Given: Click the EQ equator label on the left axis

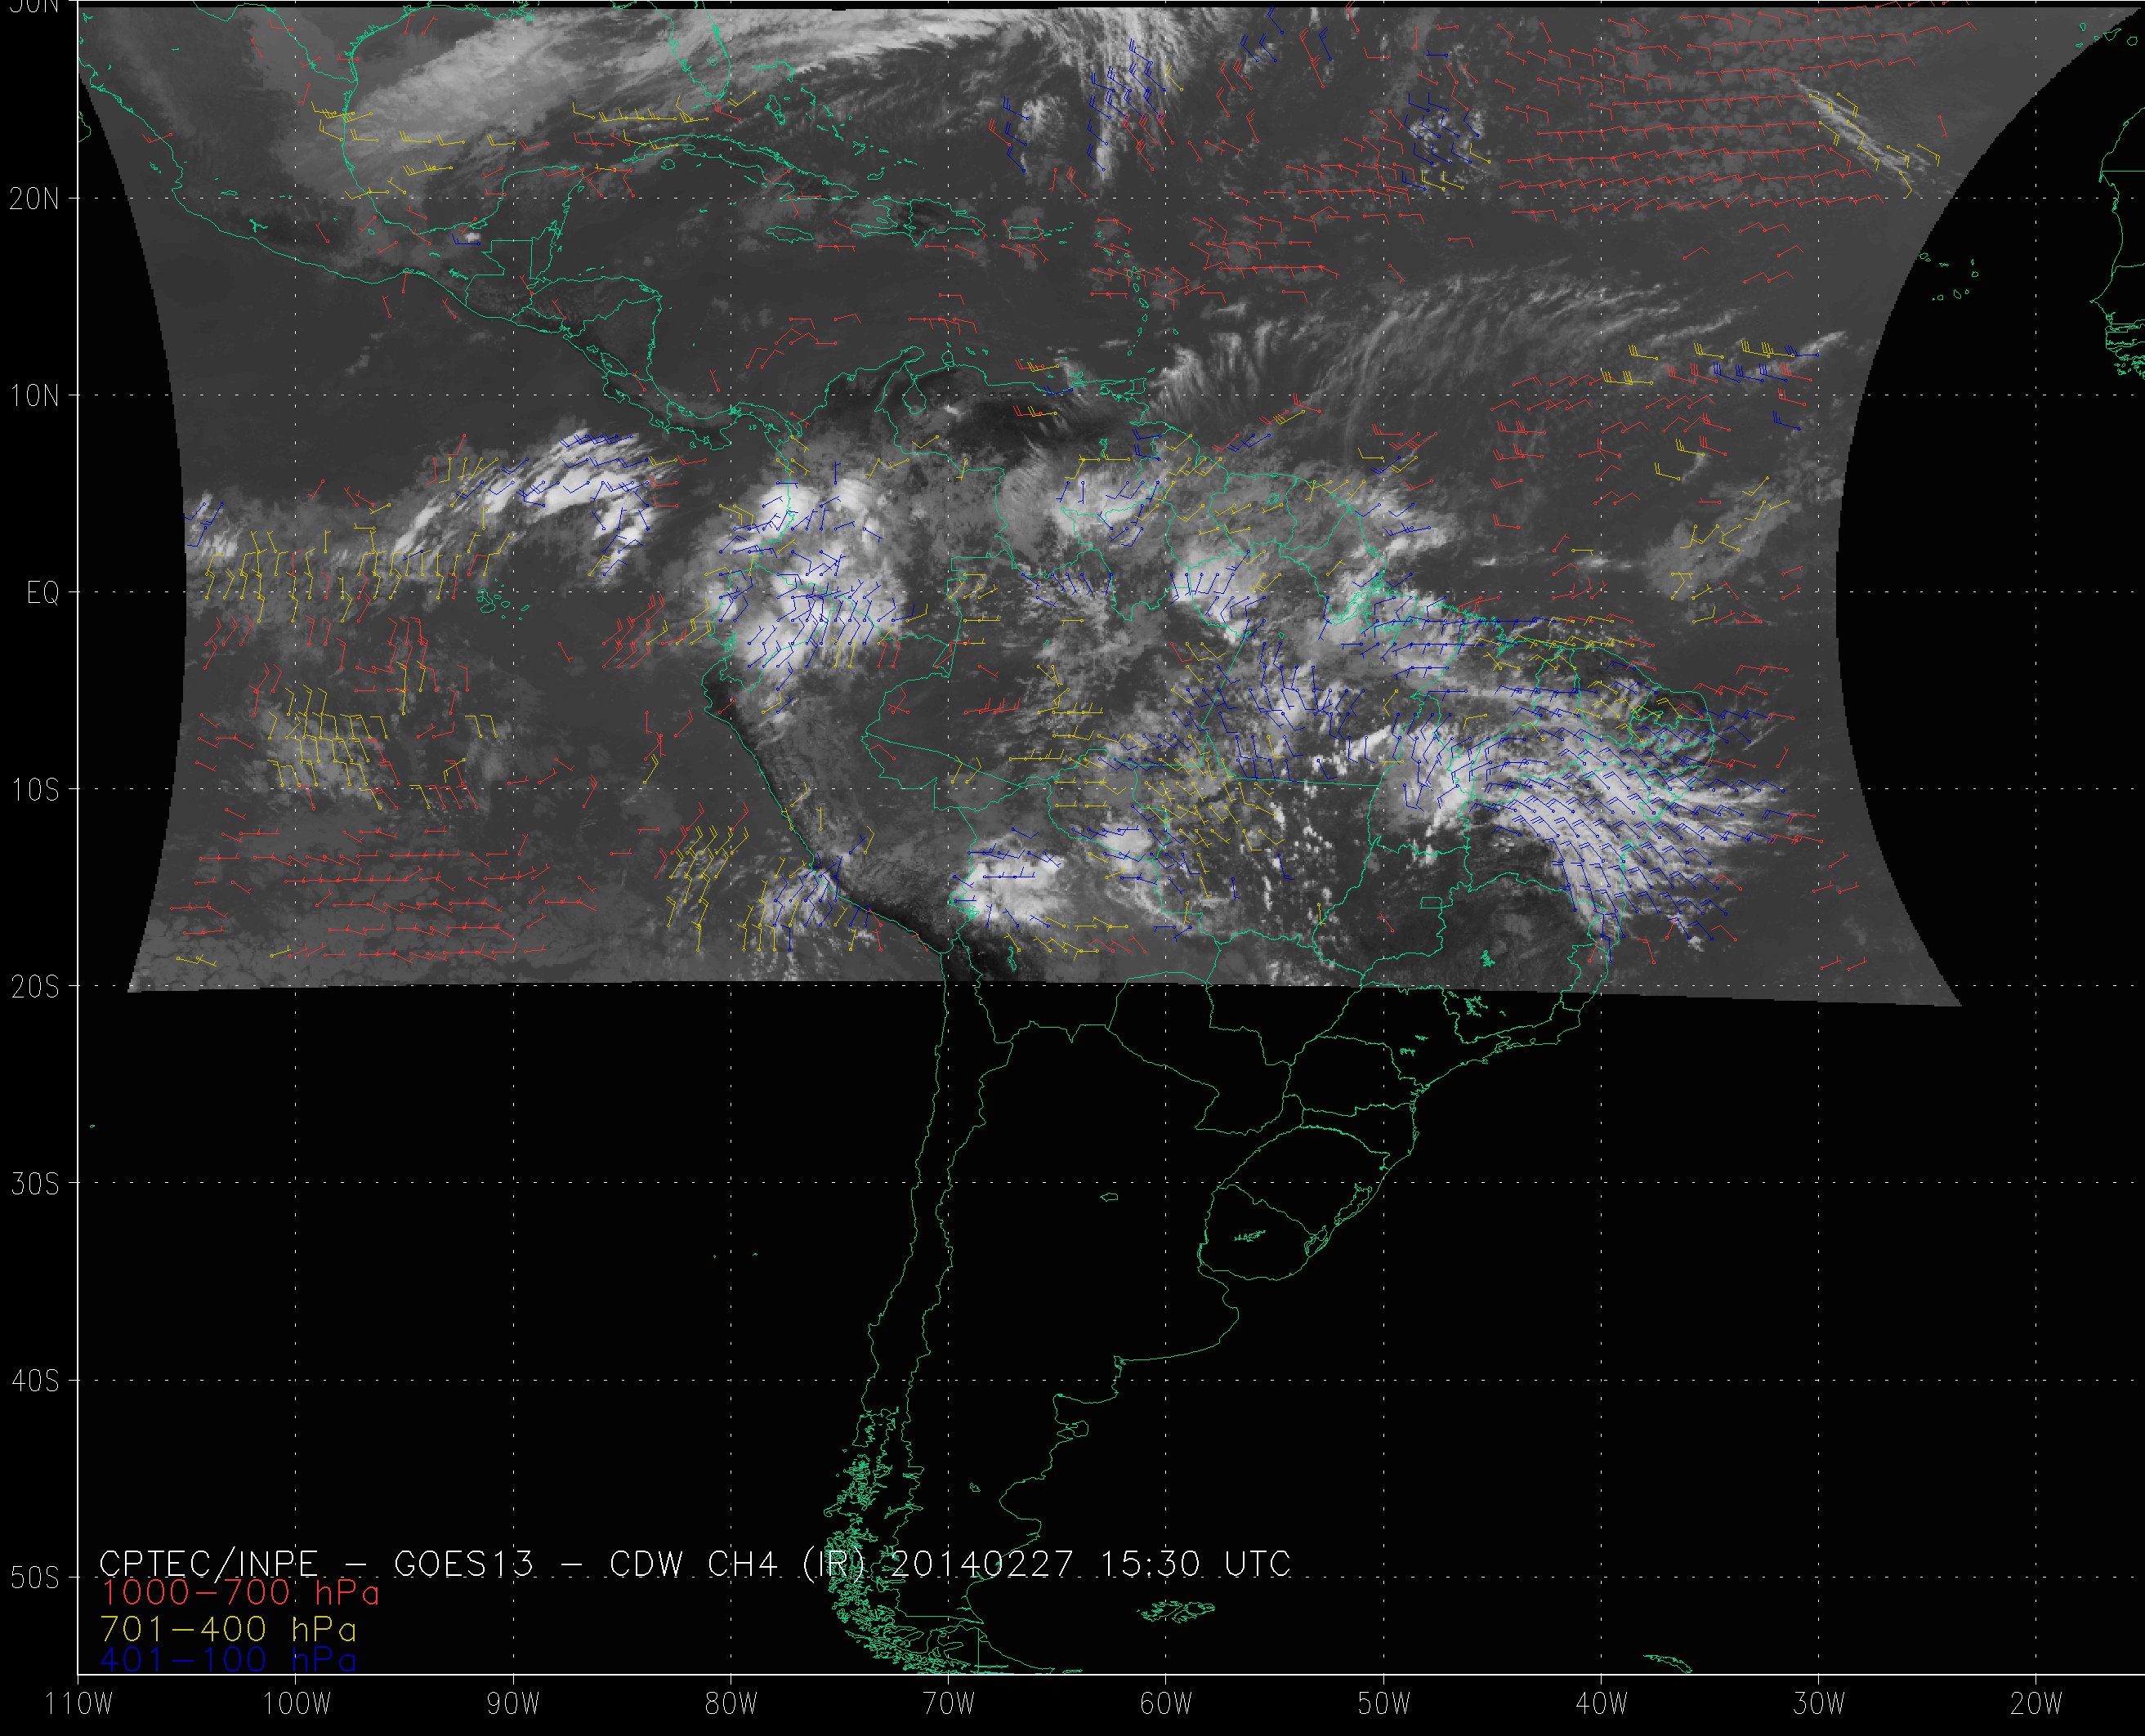Looking at the screenshot, I should point(43,594).
